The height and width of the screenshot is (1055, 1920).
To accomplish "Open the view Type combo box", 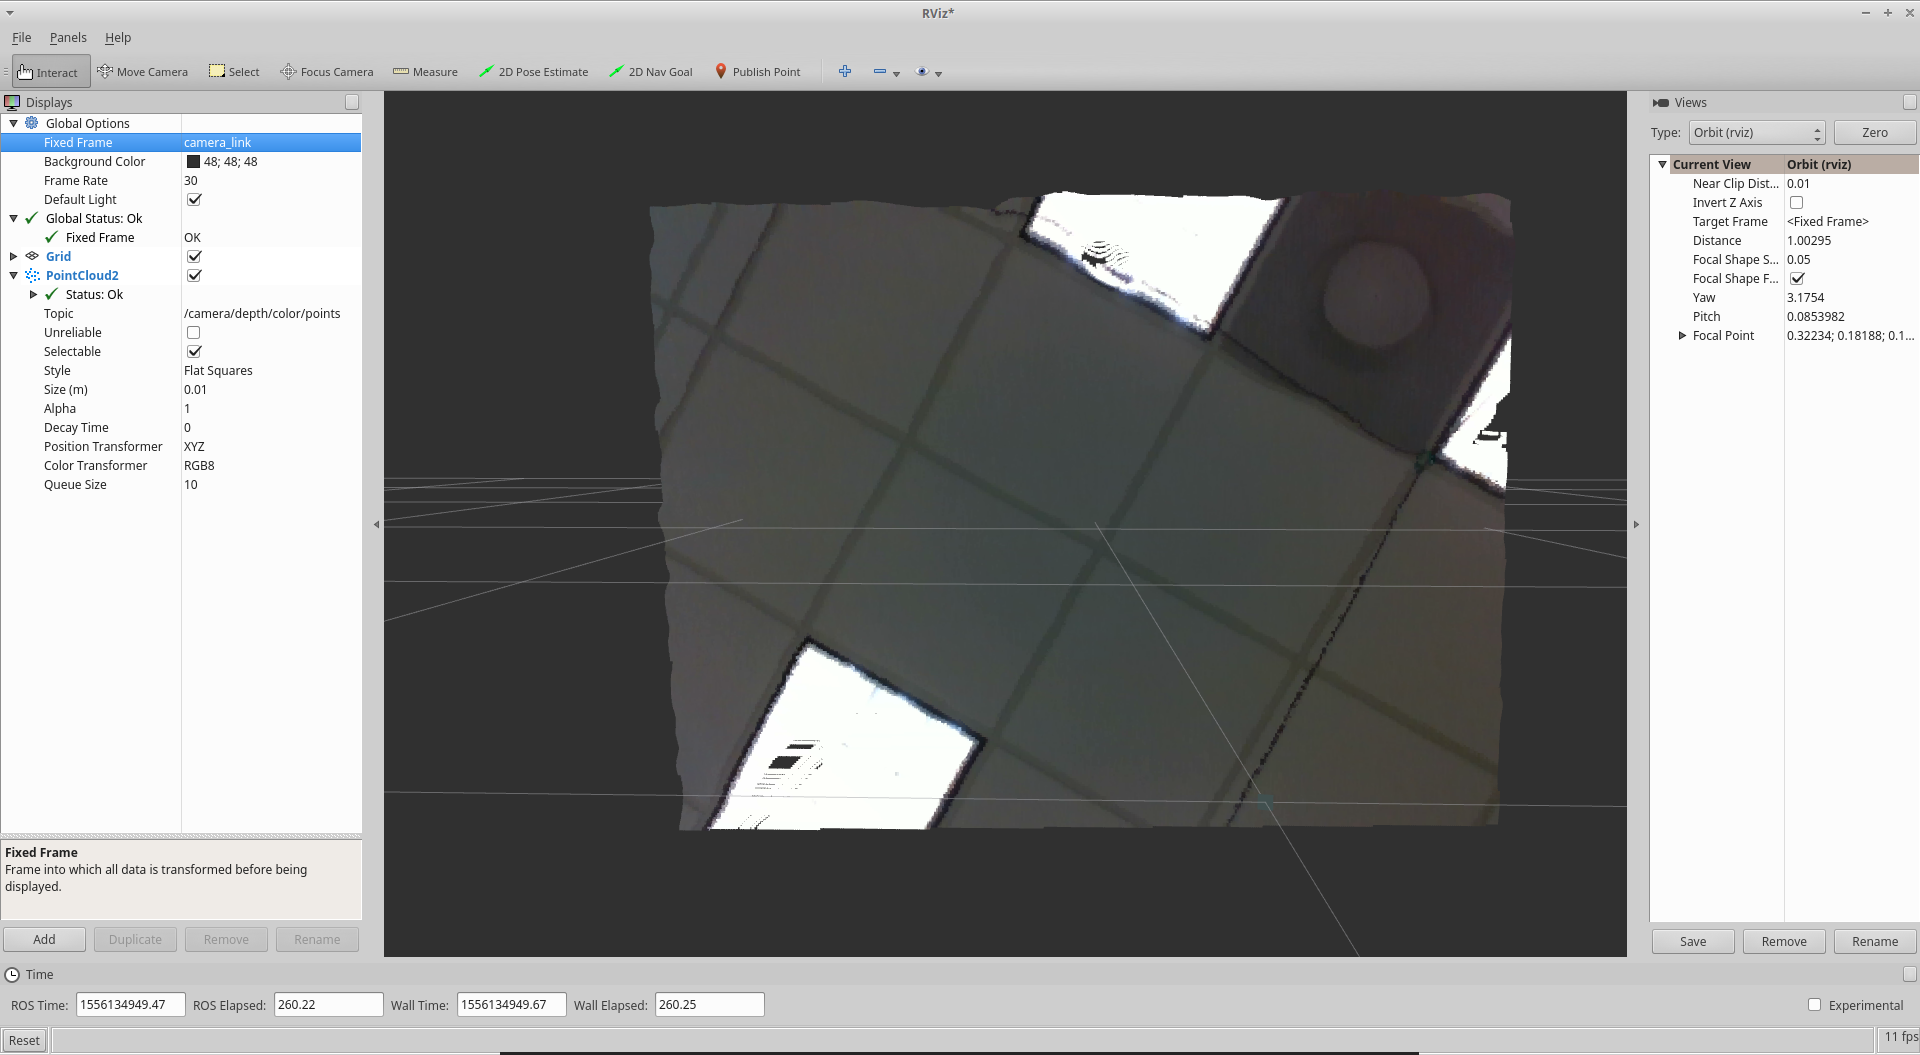I will pos(1757,132).
